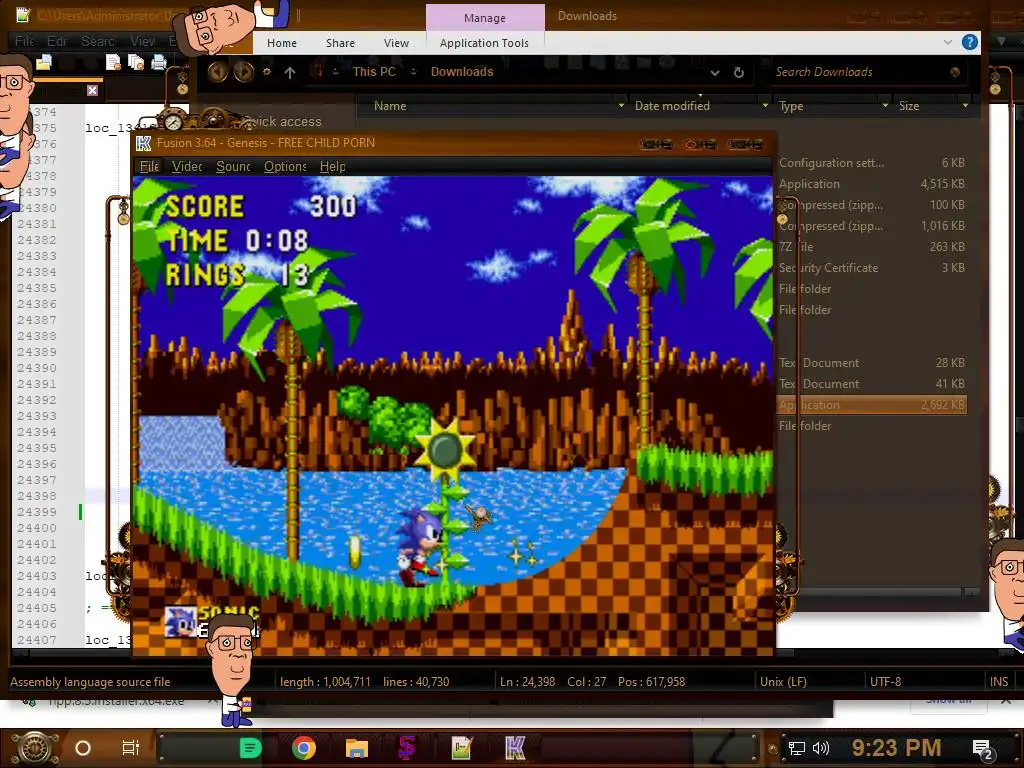The width and height of the screenshot is (1024, 768).
Task: Open the Options menu in Fusion emulator
Action: pyautogui.click(x=285, y=167)
